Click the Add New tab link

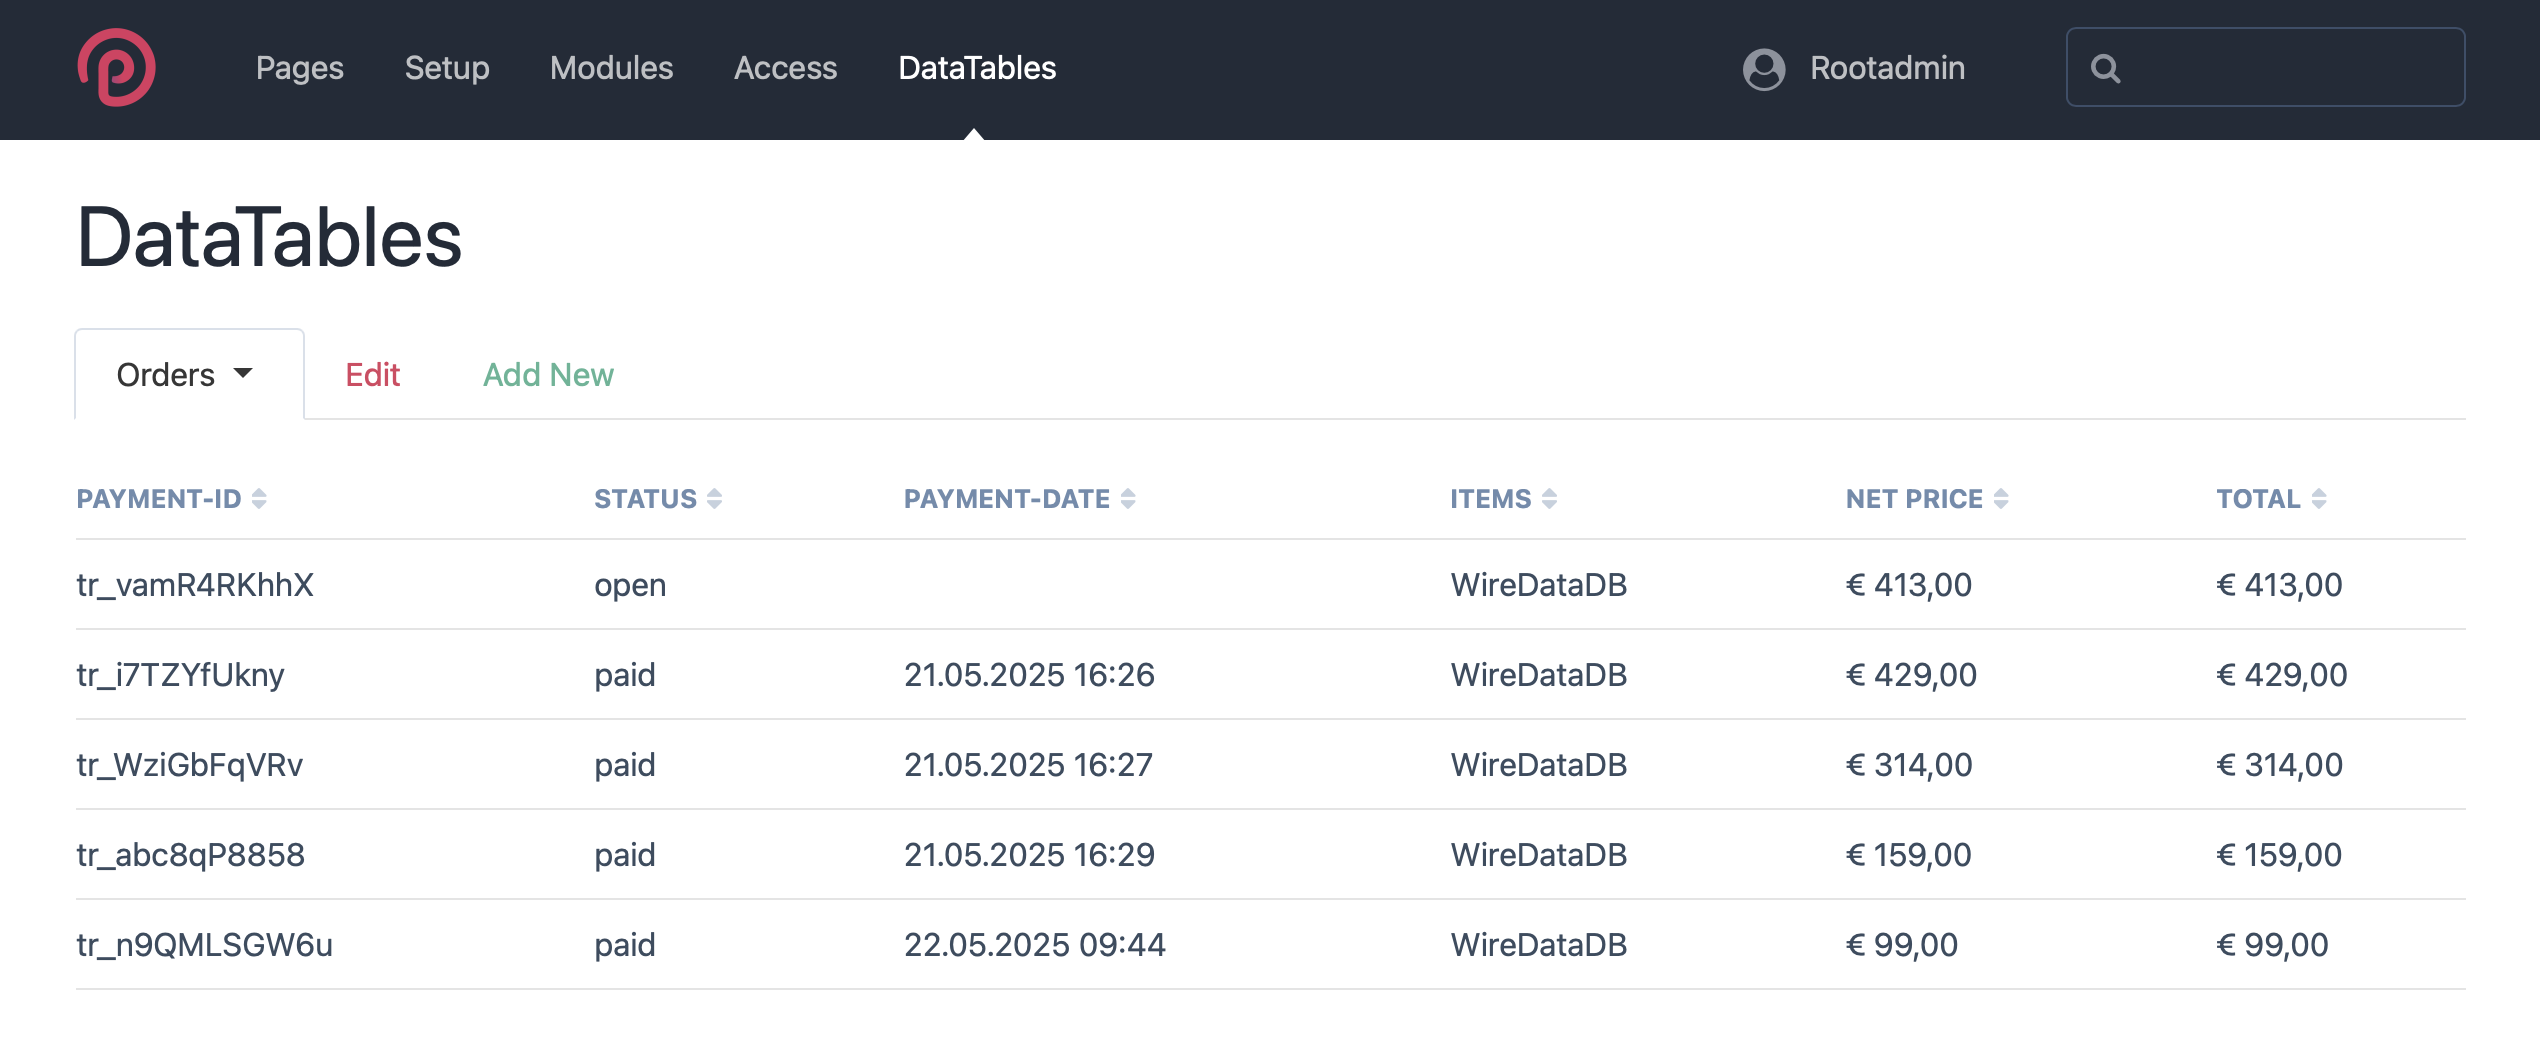(x=548, y=375)
